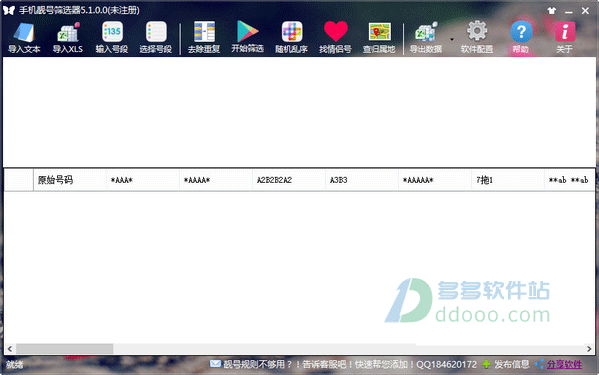The height and width of the screenshot is (375, 599).
Task: Expand the dropdown arrow beside 导出数据
Action: pos(452,39)
